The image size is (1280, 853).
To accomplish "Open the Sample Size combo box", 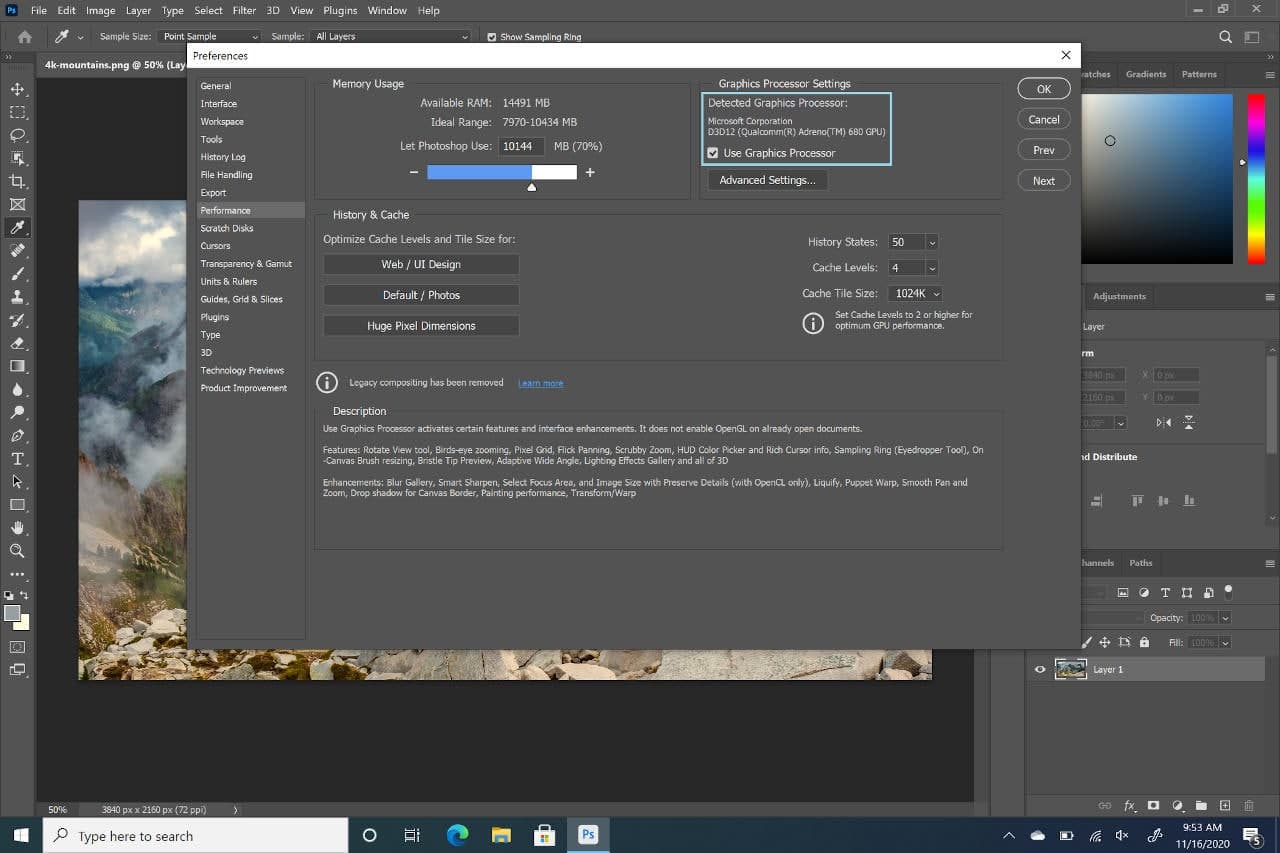I will pos(210,36).
